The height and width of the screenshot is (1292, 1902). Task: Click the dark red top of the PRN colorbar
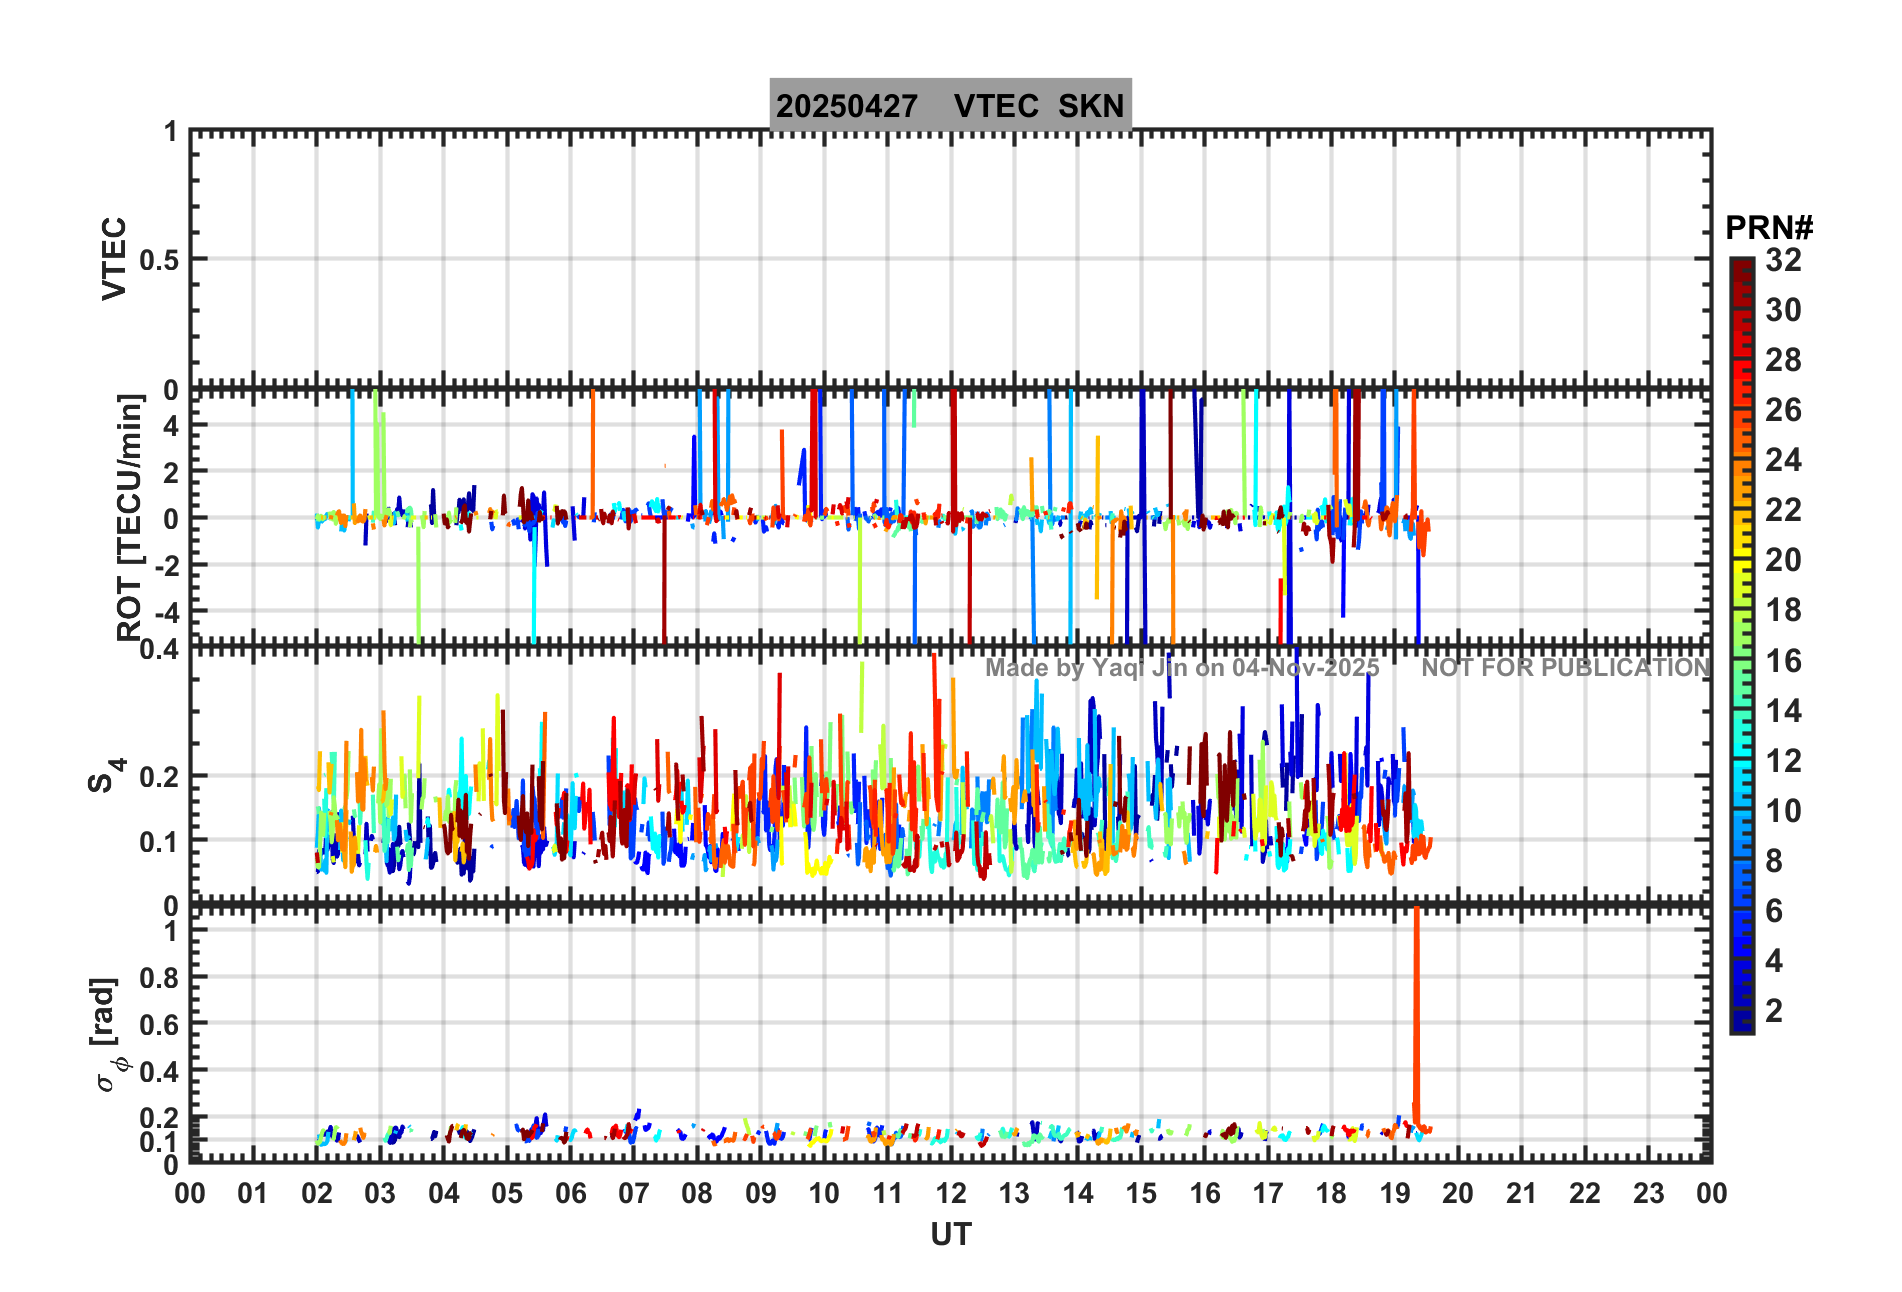1741,270
